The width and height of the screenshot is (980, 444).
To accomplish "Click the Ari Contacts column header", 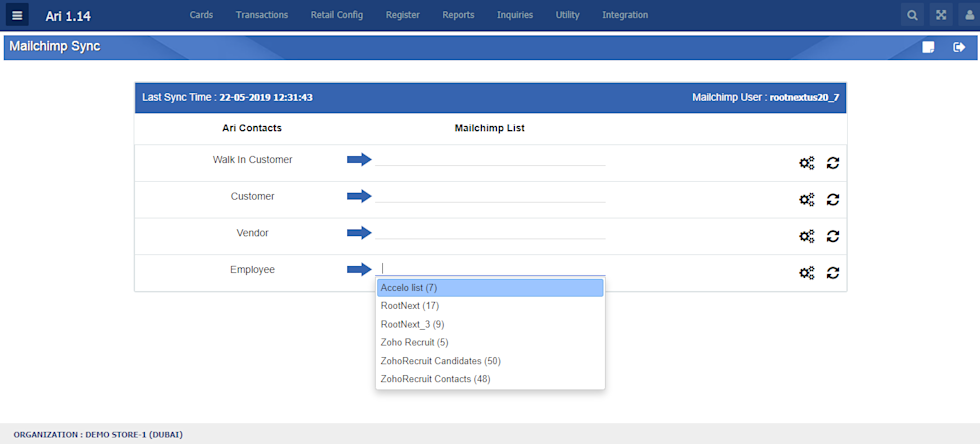I will click(252, 128).
